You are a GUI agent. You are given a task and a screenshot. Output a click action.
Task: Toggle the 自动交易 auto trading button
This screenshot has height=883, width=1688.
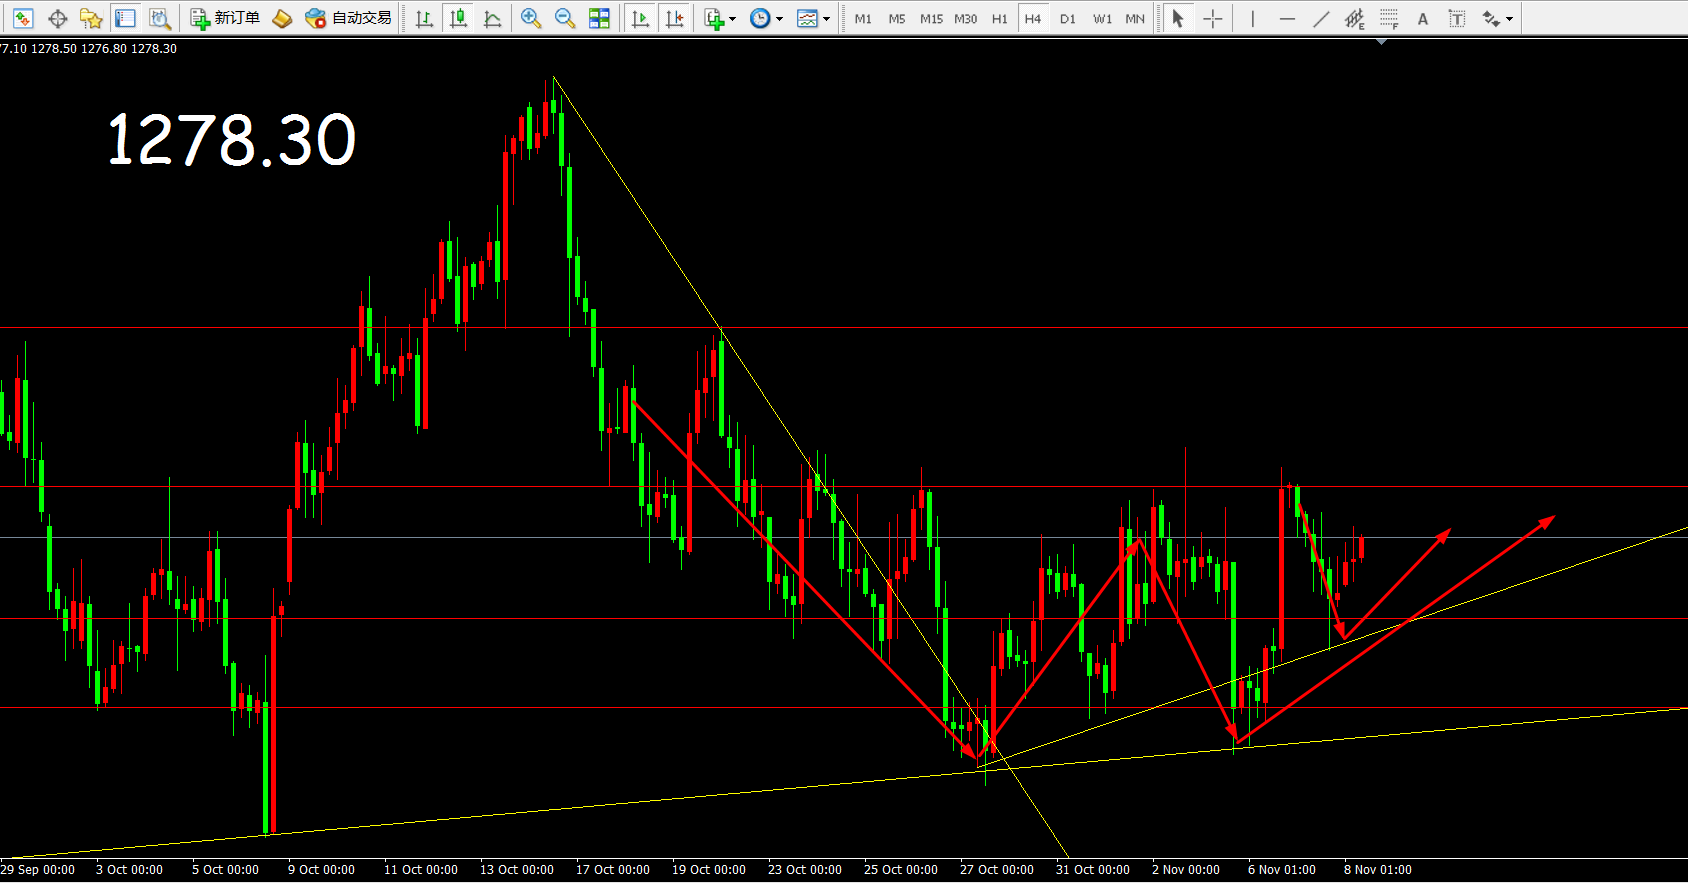349,18
